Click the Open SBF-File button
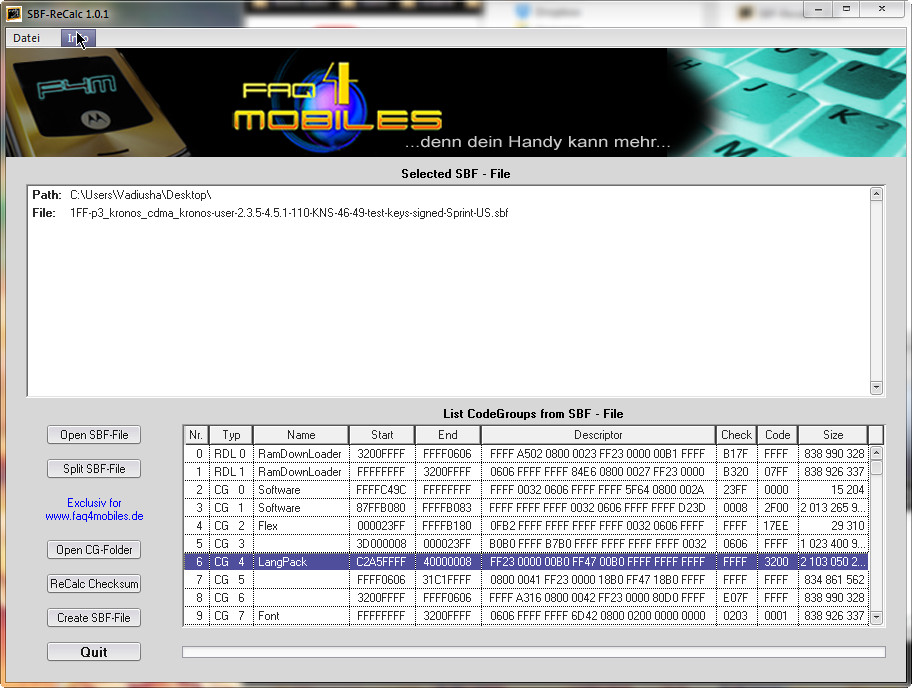Screen dimensions: 912x688 coord(94,435)
